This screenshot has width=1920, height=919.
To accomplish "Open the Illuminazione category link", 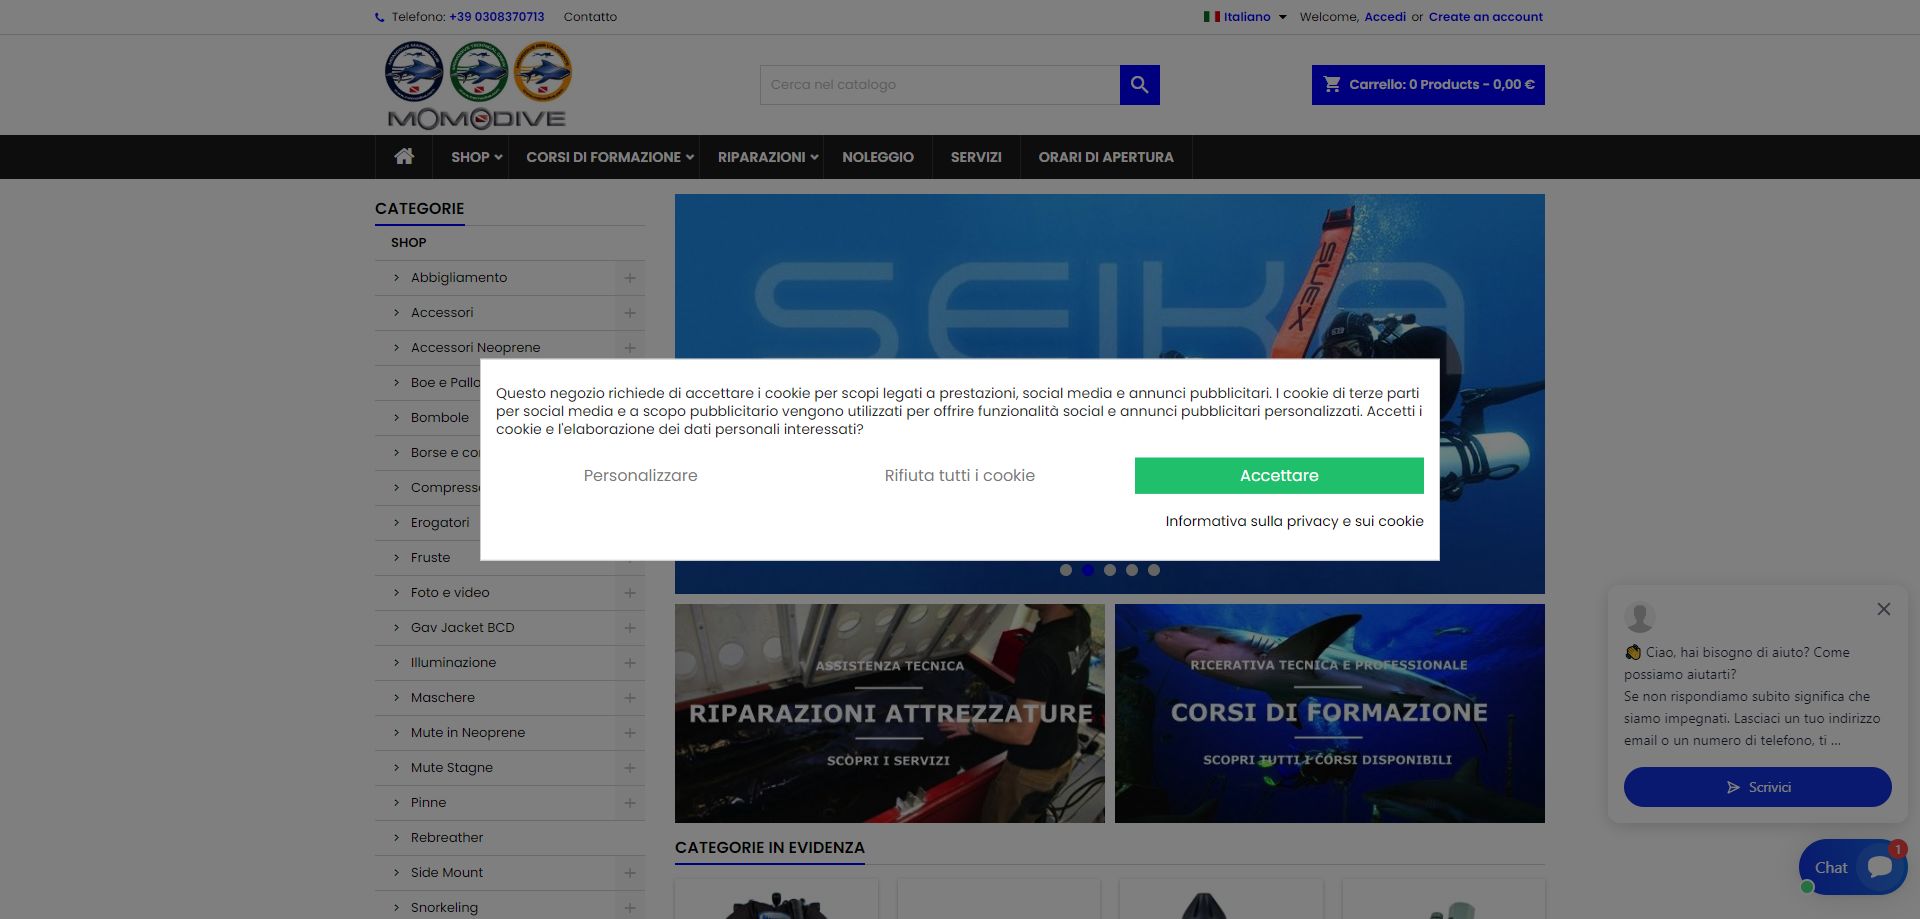I will (453, 663).
